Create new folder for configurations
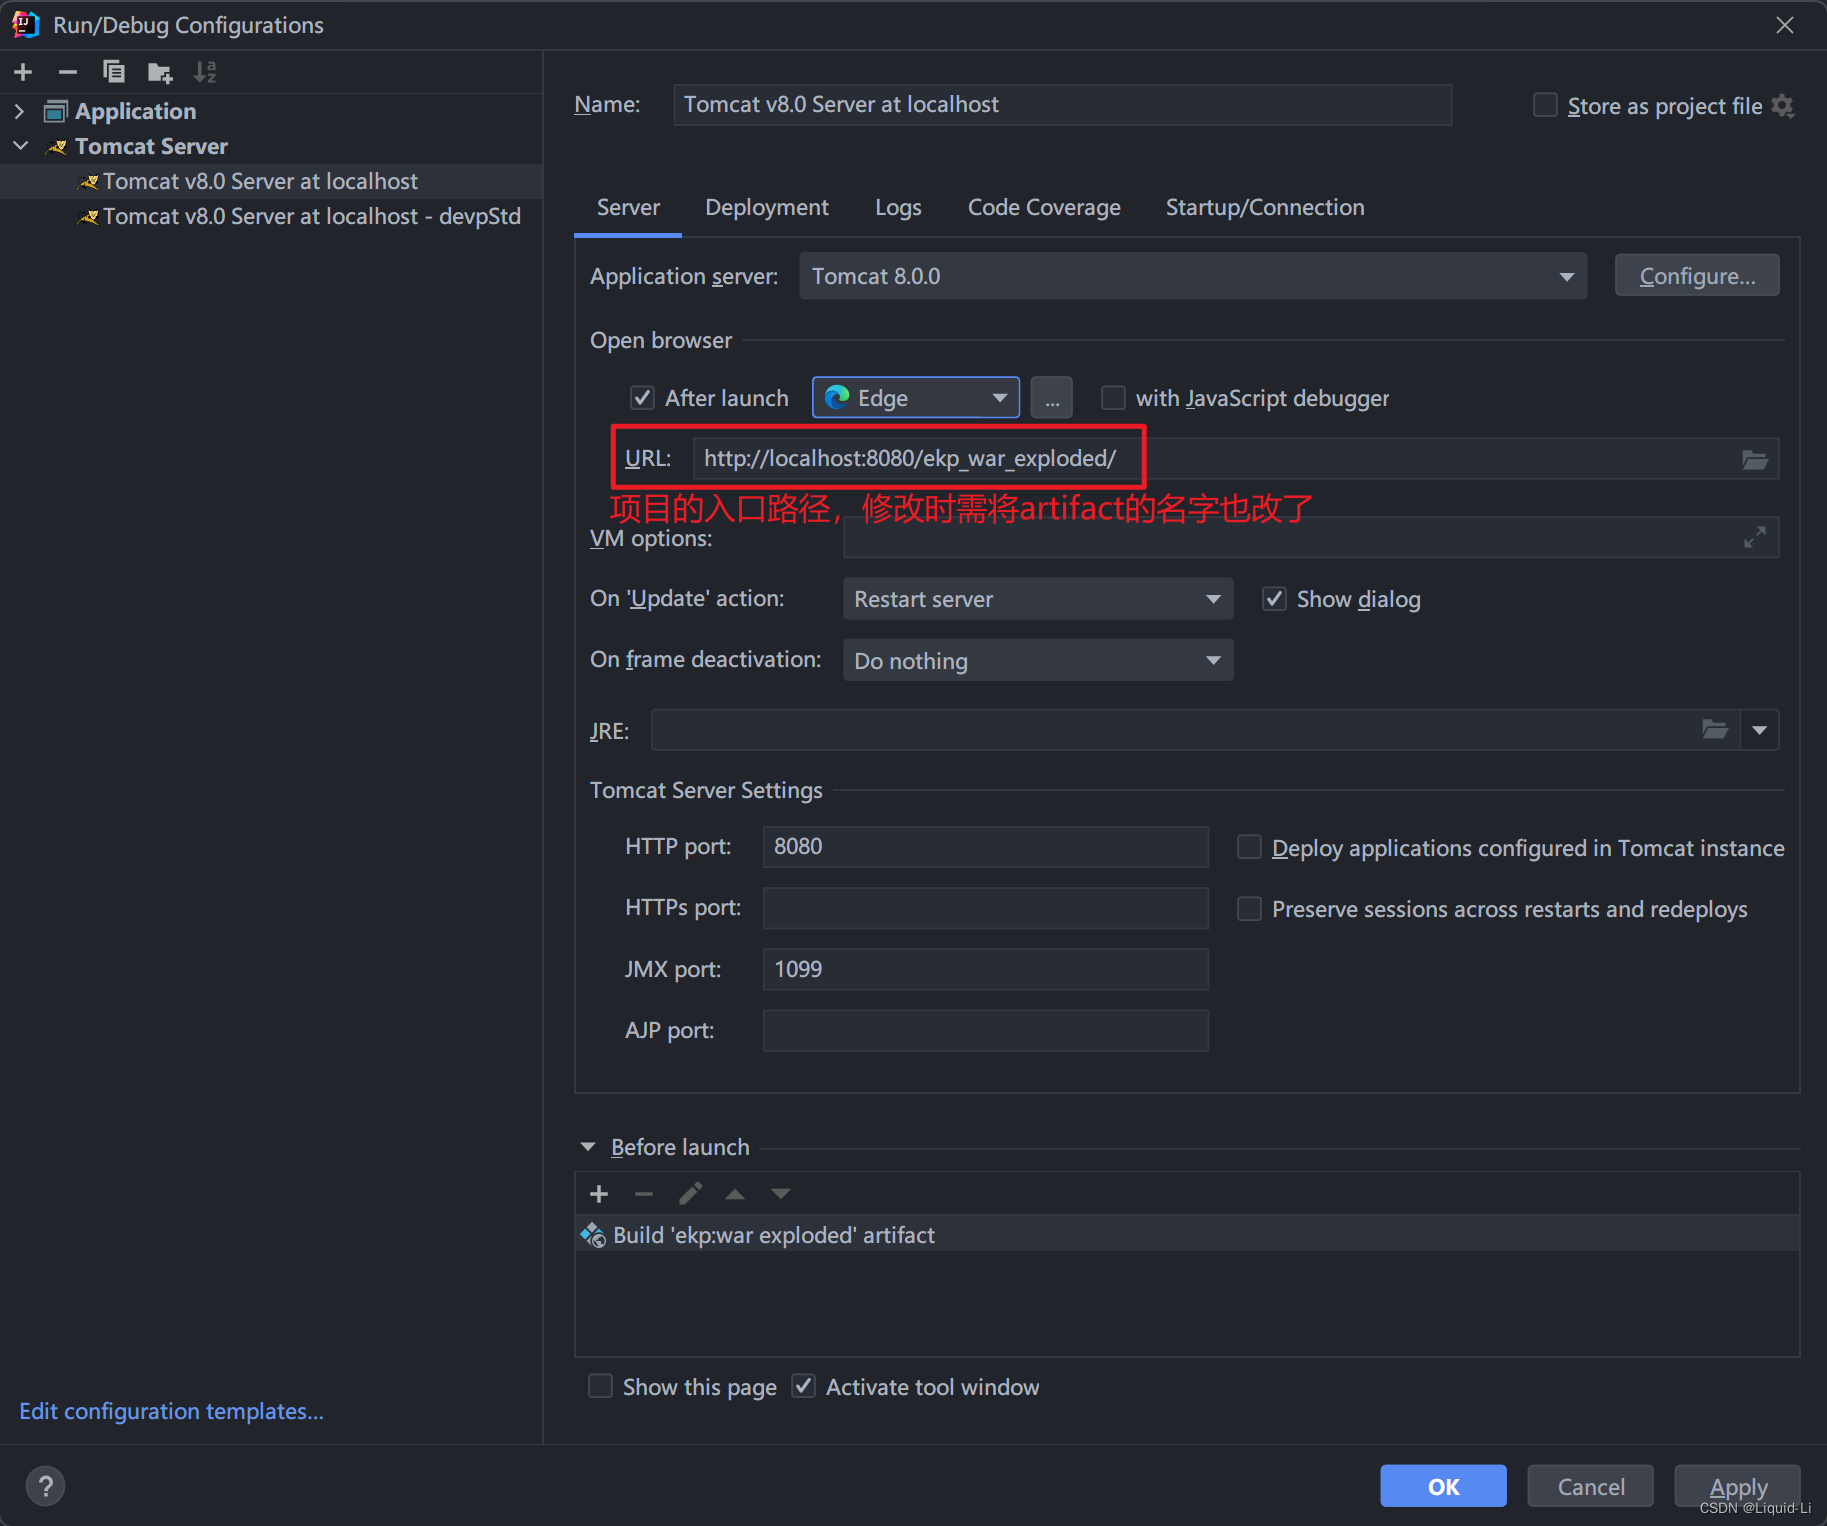Viewport: 1827px width, 1526px height. click(x=160, y=72)
